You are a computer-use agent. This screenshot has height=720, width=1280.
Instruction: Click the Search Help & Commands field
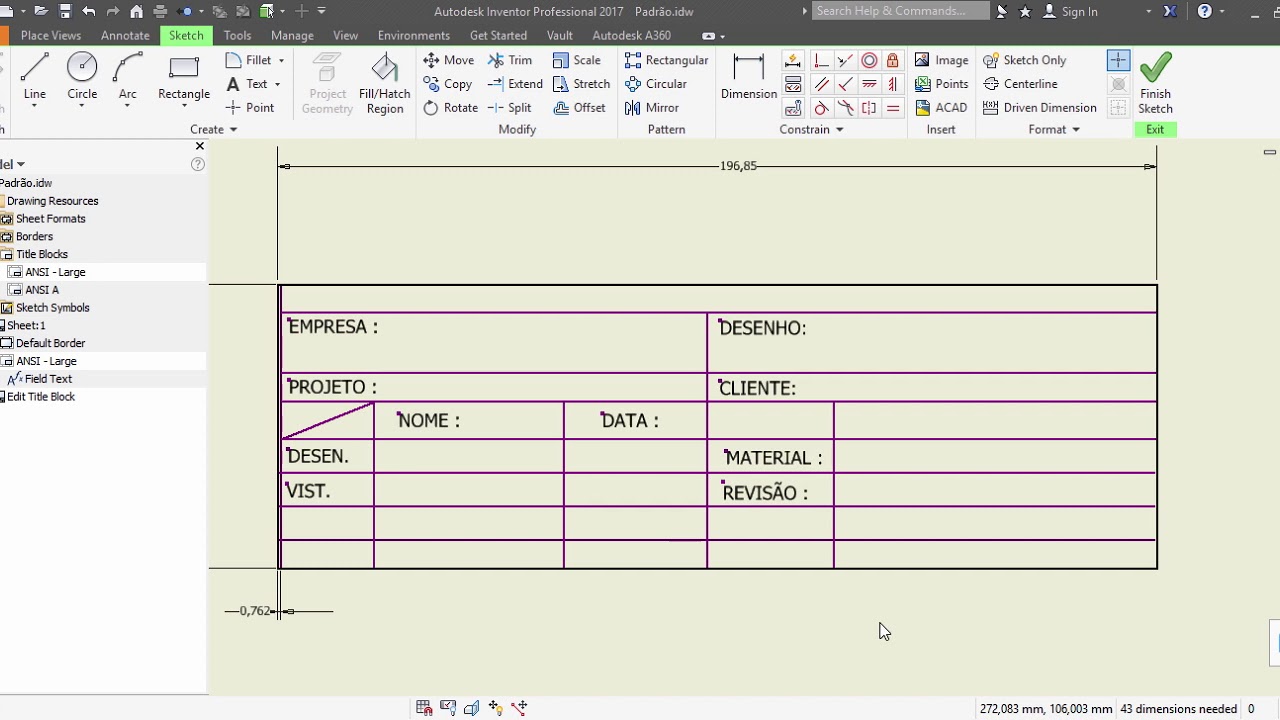coord(901,11)
